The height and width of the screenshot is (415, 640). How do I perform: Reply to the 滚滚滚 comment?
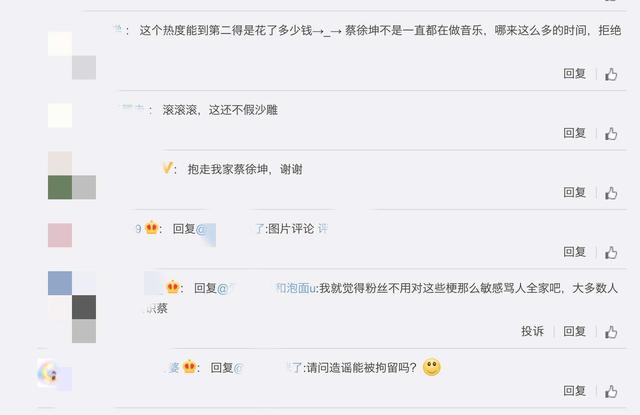click(x=574, y=133)
